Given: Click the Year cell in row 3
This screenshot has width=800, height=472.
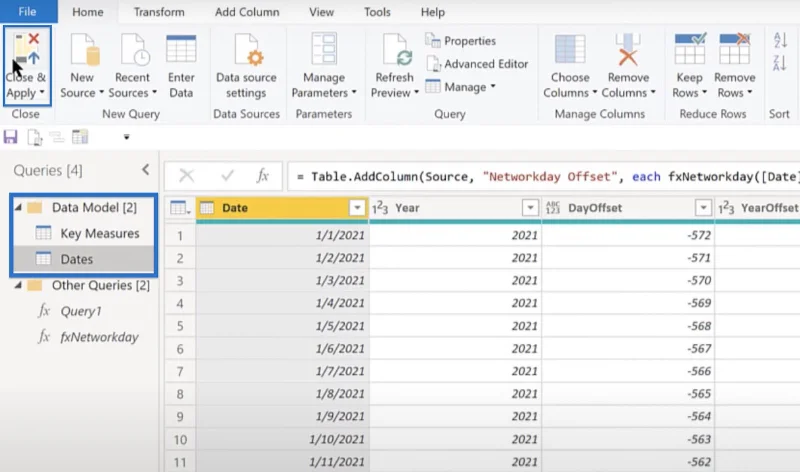Looking at the screenshot, I should (x=455, y=281).
